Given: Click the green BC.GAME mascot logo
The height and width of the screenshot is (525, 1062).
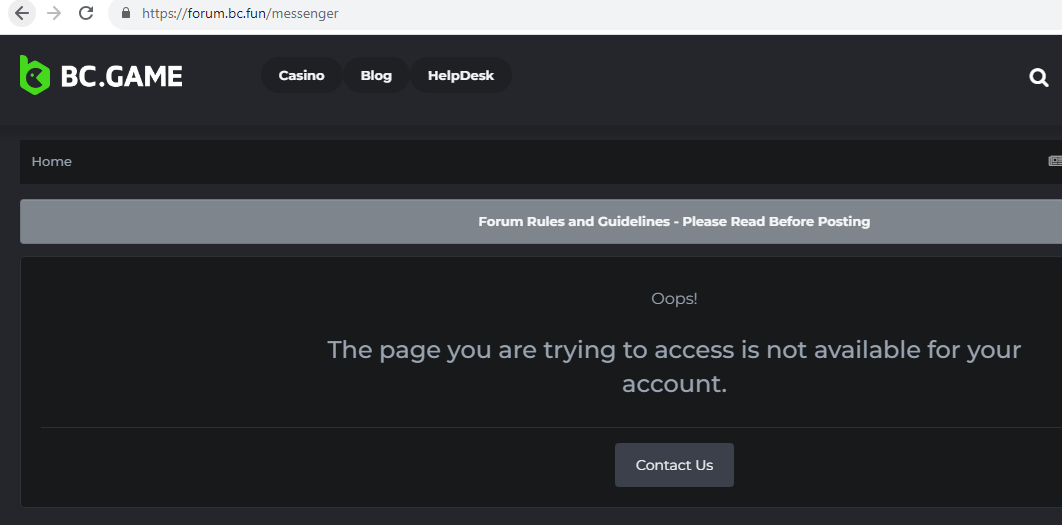Looking at the screenshot, I should [x=35, y=75].
